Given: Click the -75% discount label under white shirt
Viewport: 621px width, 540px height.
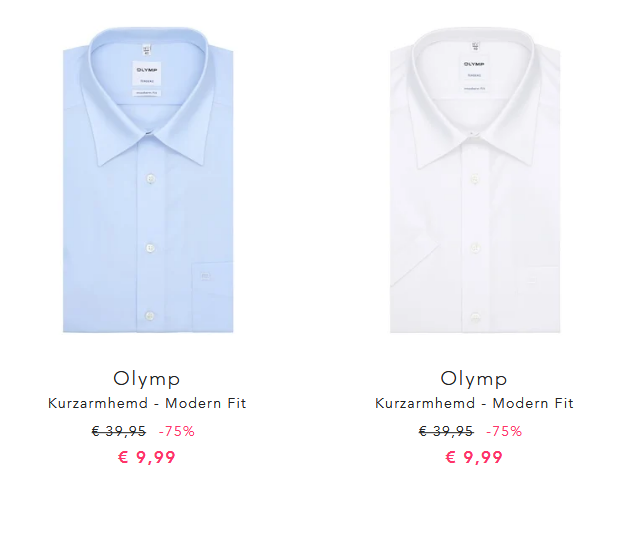Looking at the screenshot, I should coord(504,431).
